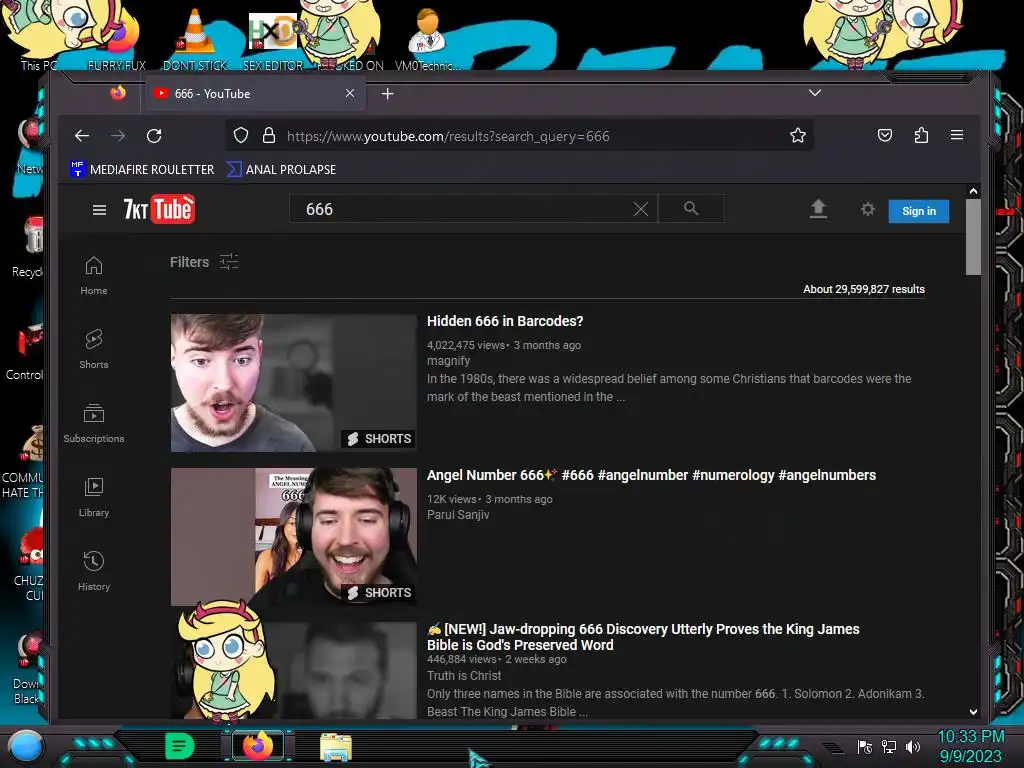Click the second bookmarks toolbar item

[281, 169]
